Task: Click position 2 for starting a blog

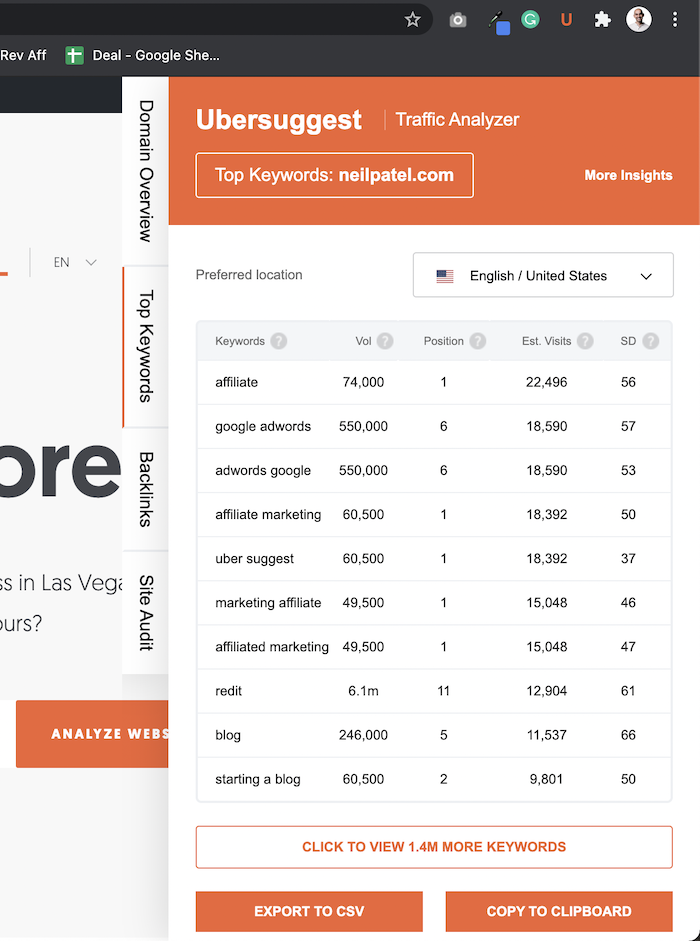Action: coord(444,779)
